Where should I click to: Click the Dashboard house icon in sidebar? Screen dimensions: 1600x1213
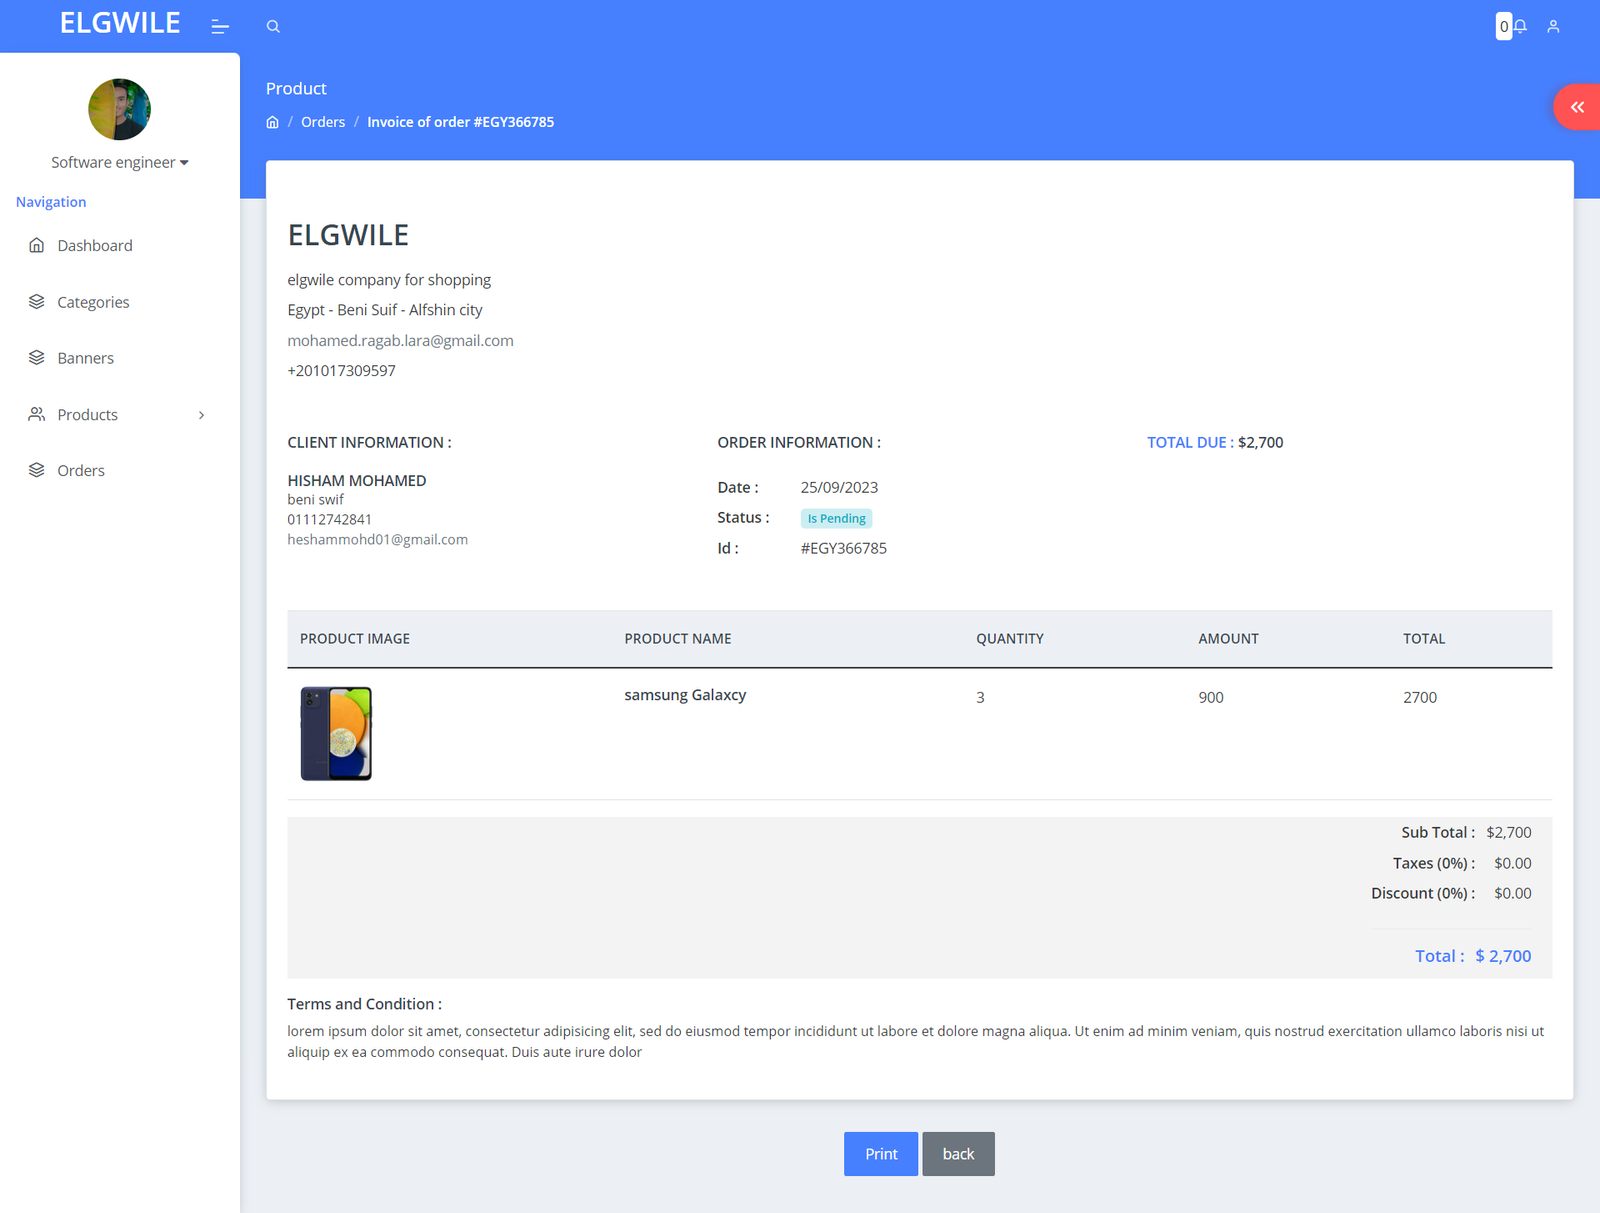tap(37, 245)
